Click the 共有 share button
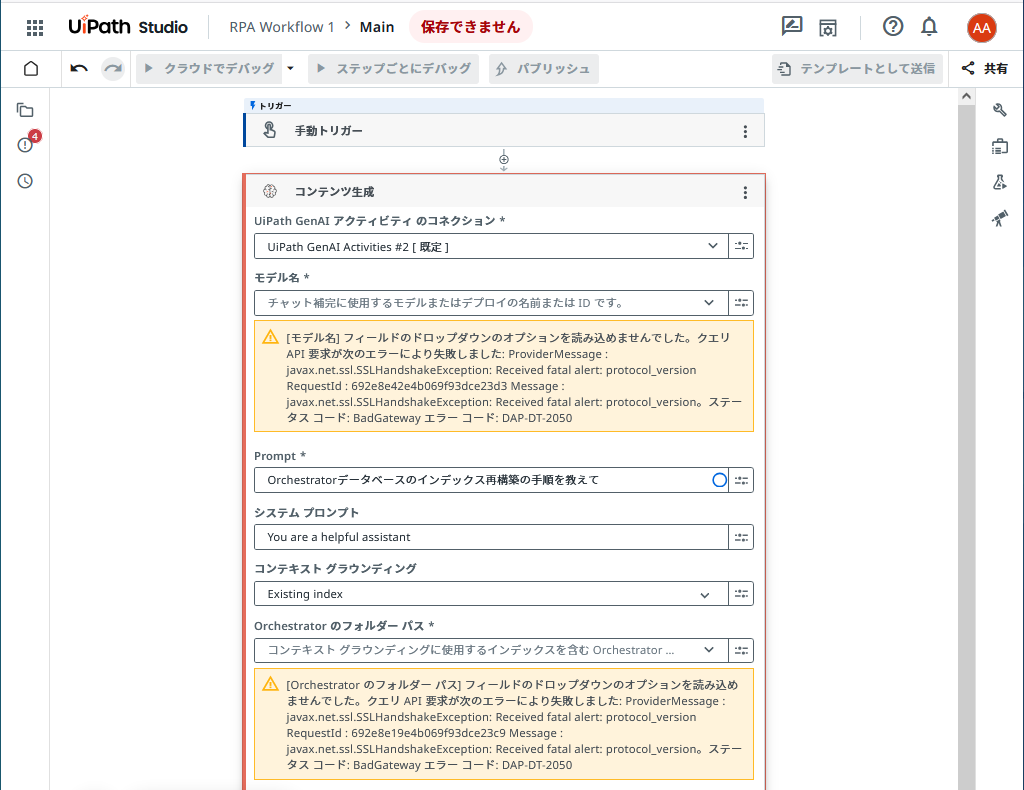Image resolution: width=1024 pixels, height=790 pixels. coord(984,69)
